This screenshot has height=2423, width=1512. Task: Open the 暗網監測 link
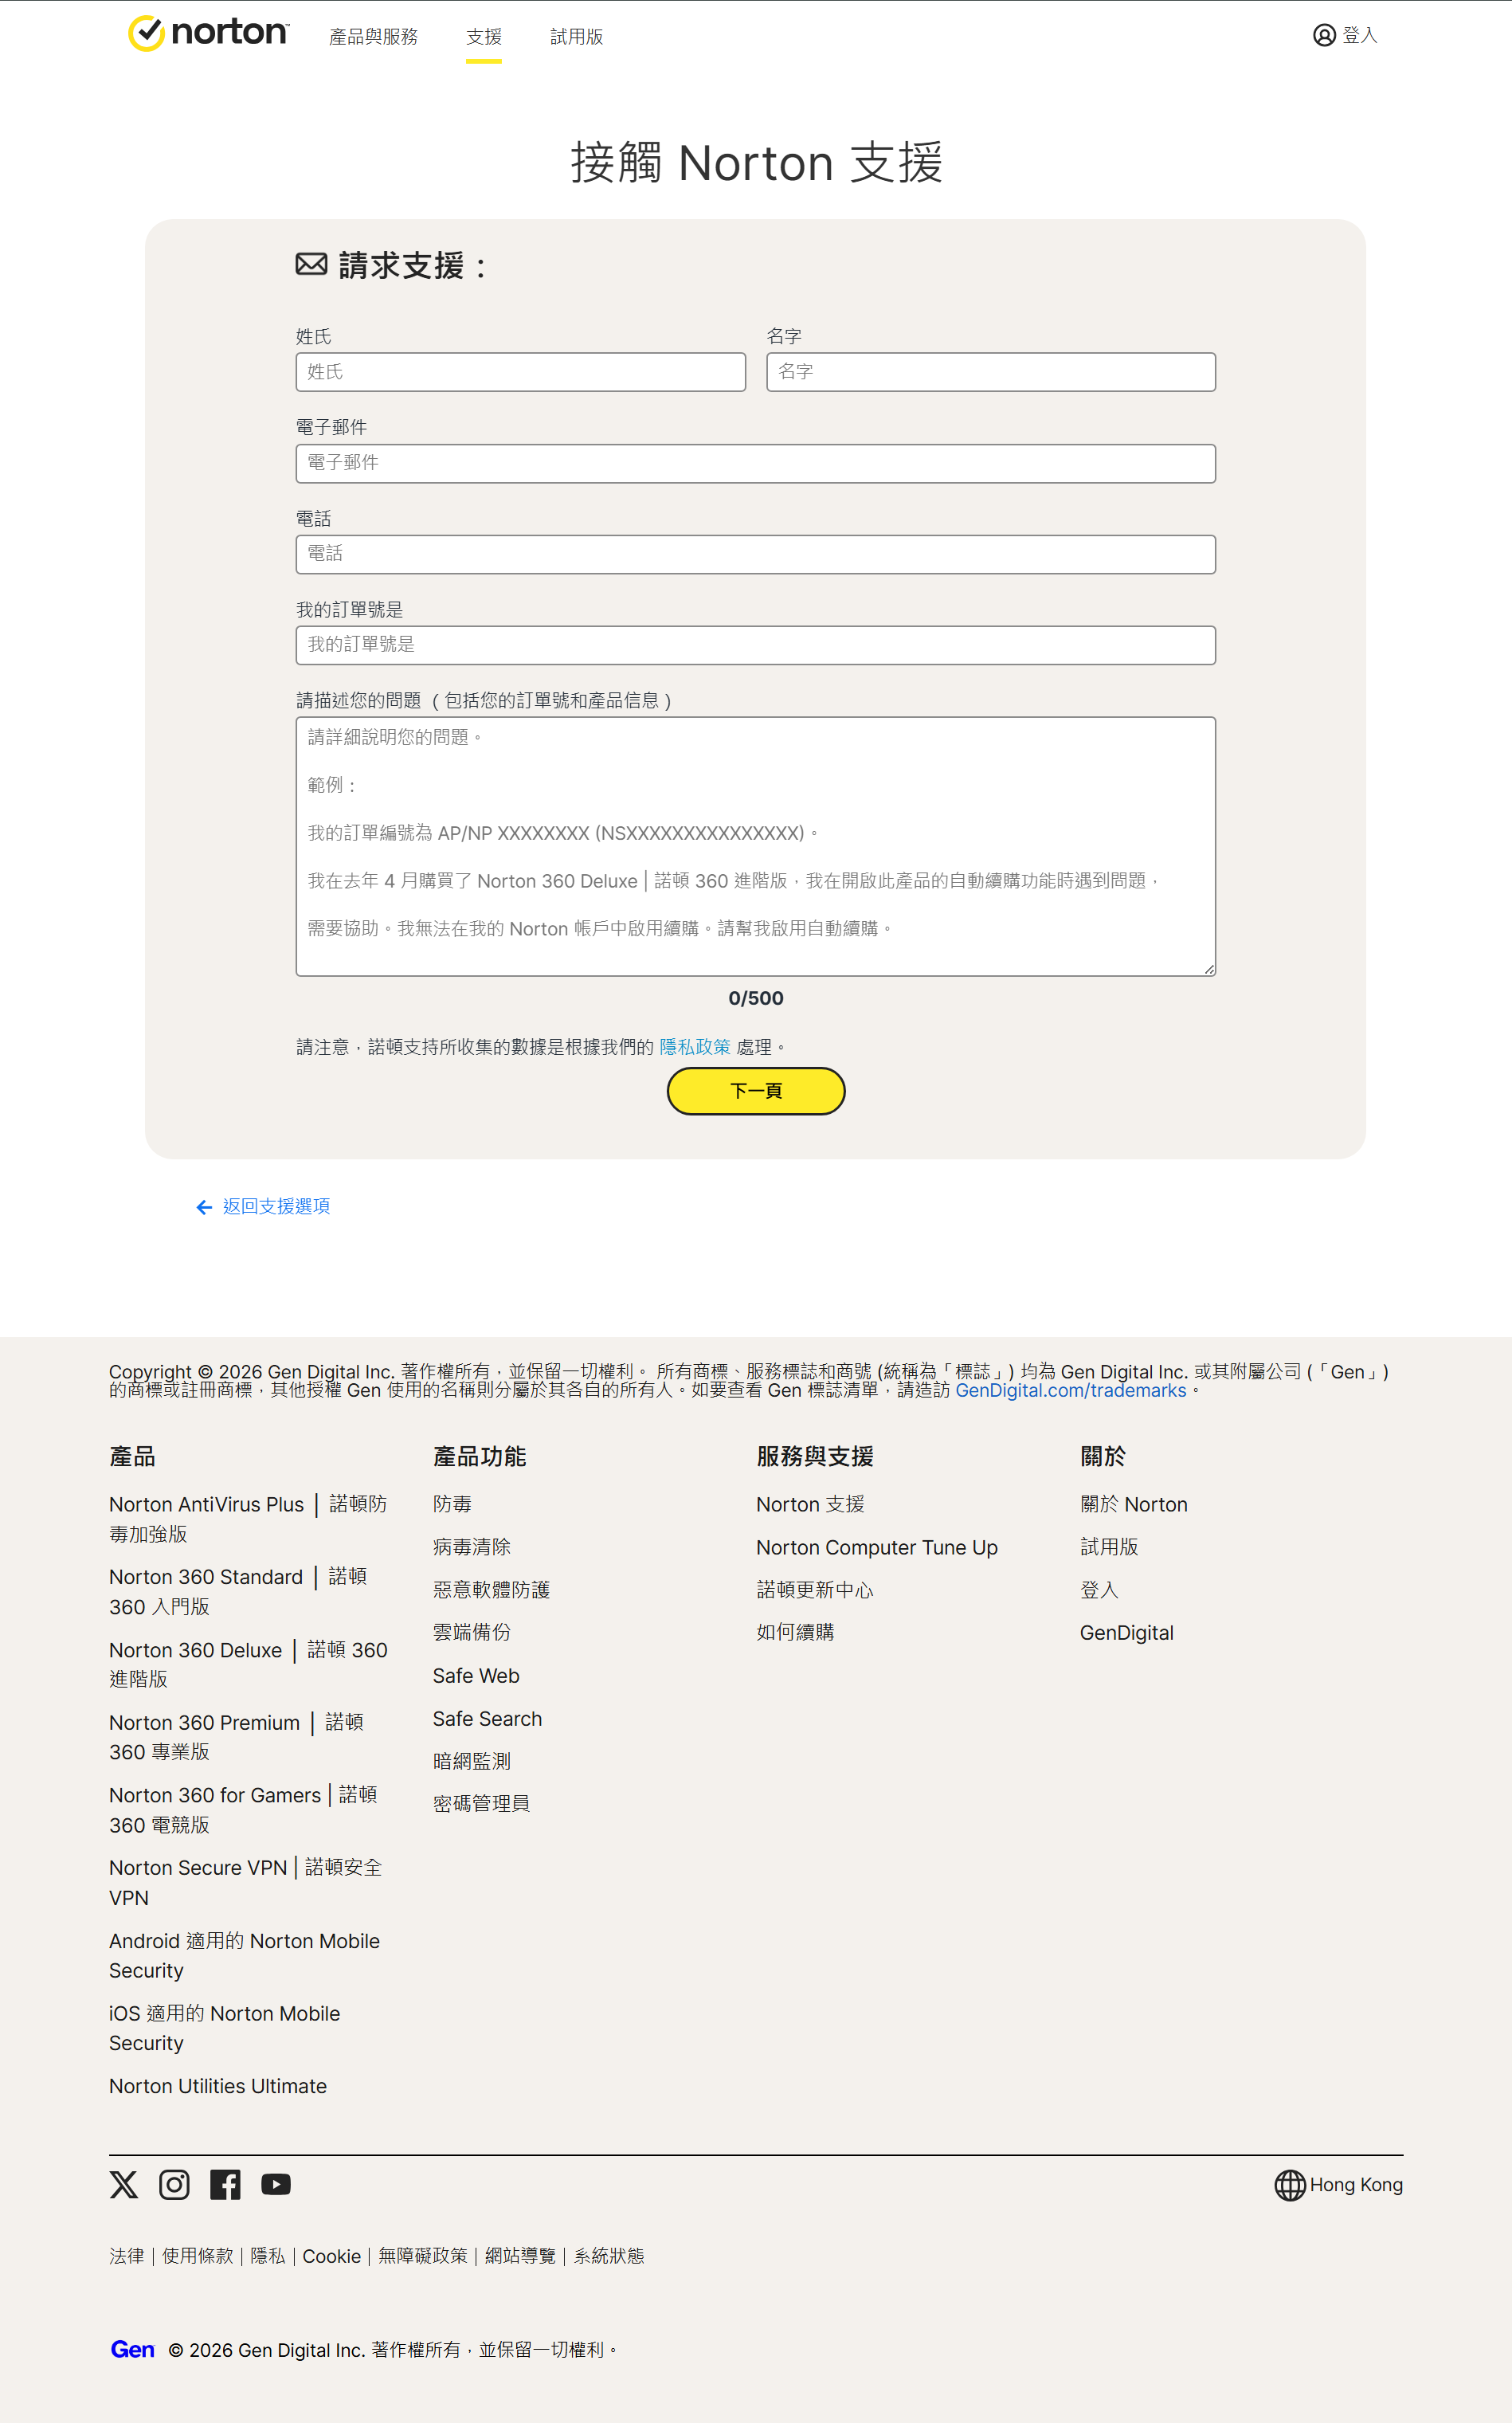tap(472, 1761)
